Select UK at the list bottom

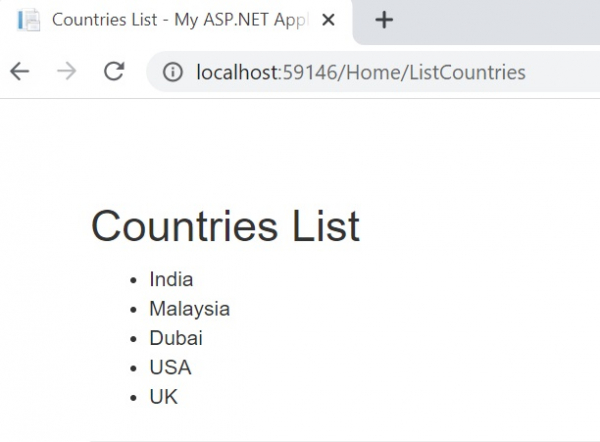pyautogui.click(x=163, y=397)
